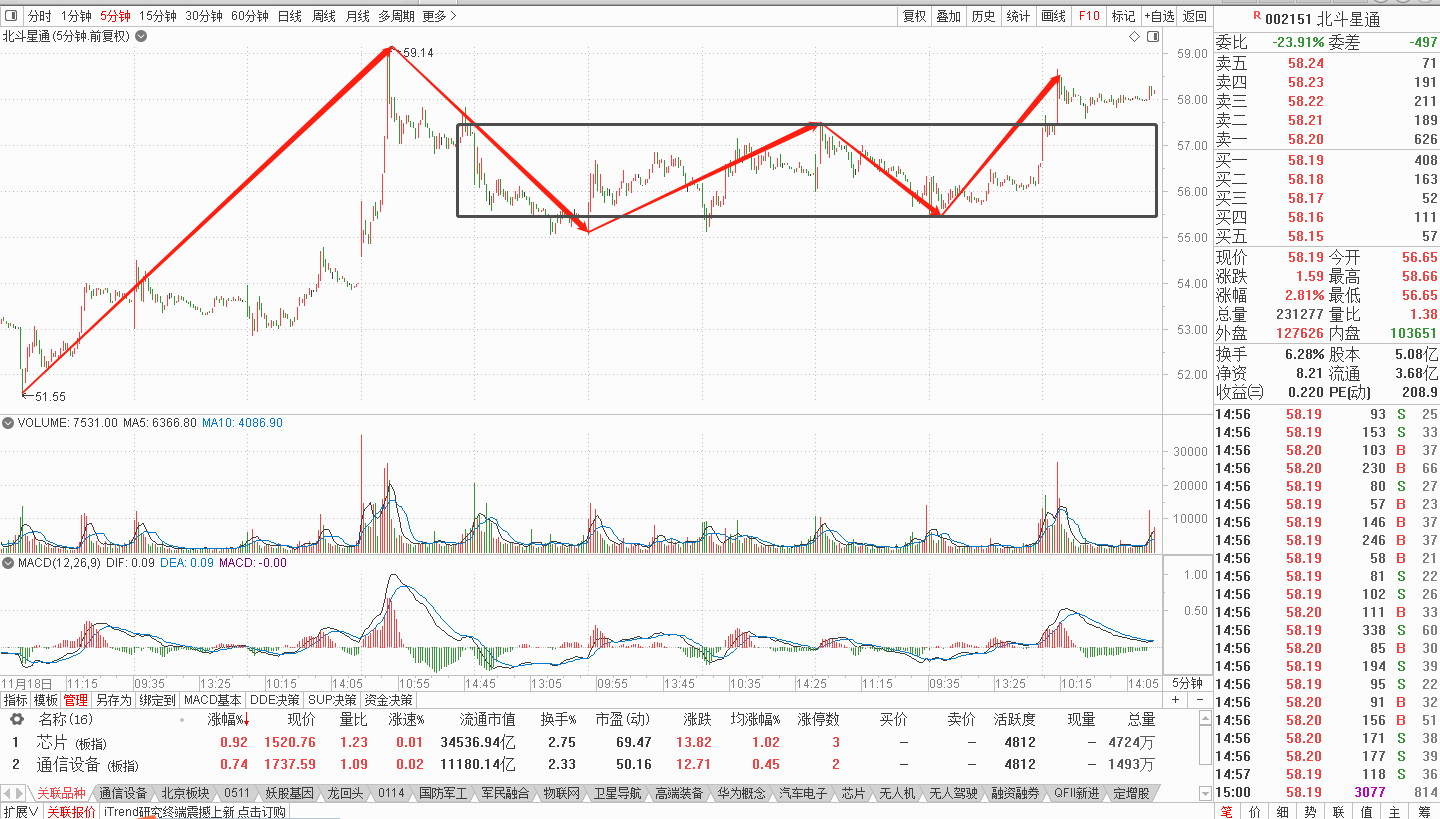Viewport: 1440px width, 819px height.
Task: Open the 关联报价 tab
Action: point(72,811)
